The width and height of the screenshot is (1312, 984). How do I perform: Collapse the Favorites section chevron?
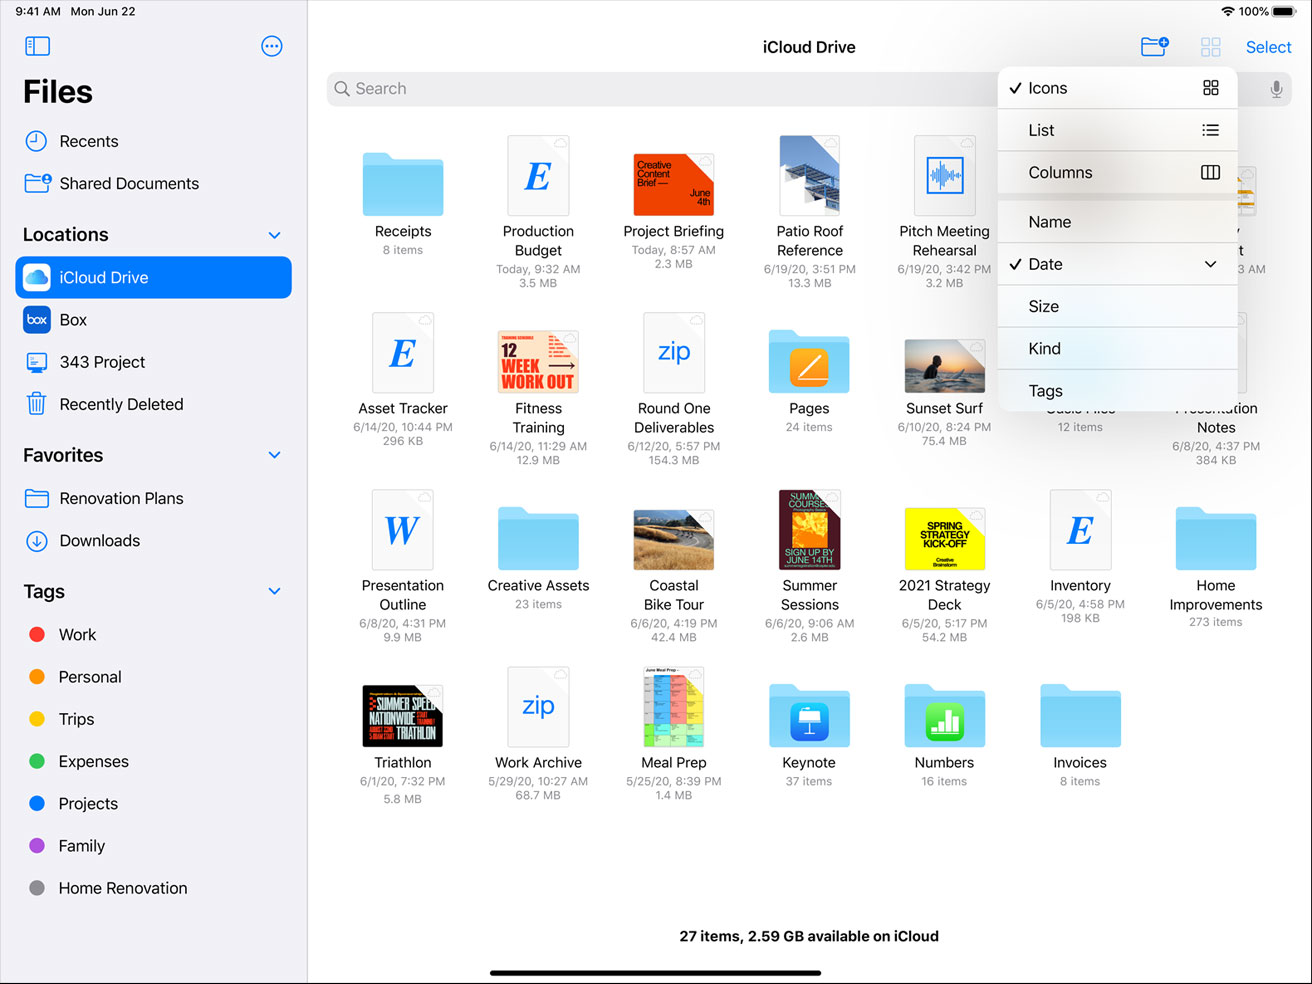pyautogui.click(x=275, y=455)
